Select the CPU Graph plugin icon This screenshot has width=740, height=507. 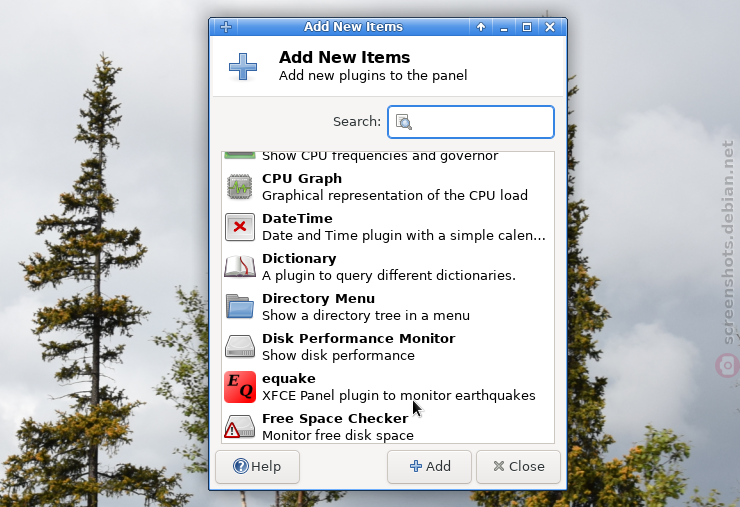(x=240, y=187)
